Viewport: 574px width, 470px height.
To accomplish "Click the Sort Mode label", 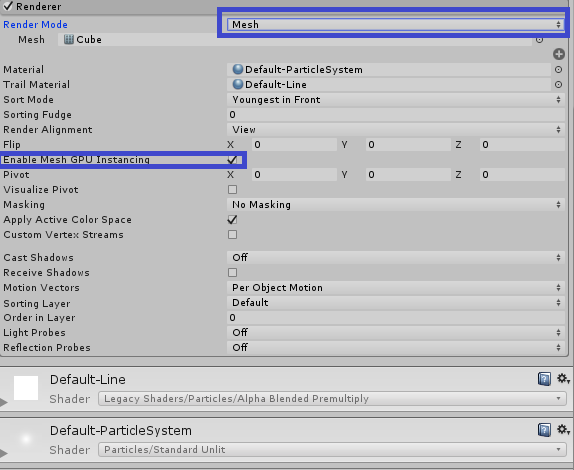I will pyautogui.click(x=29, y=100).
